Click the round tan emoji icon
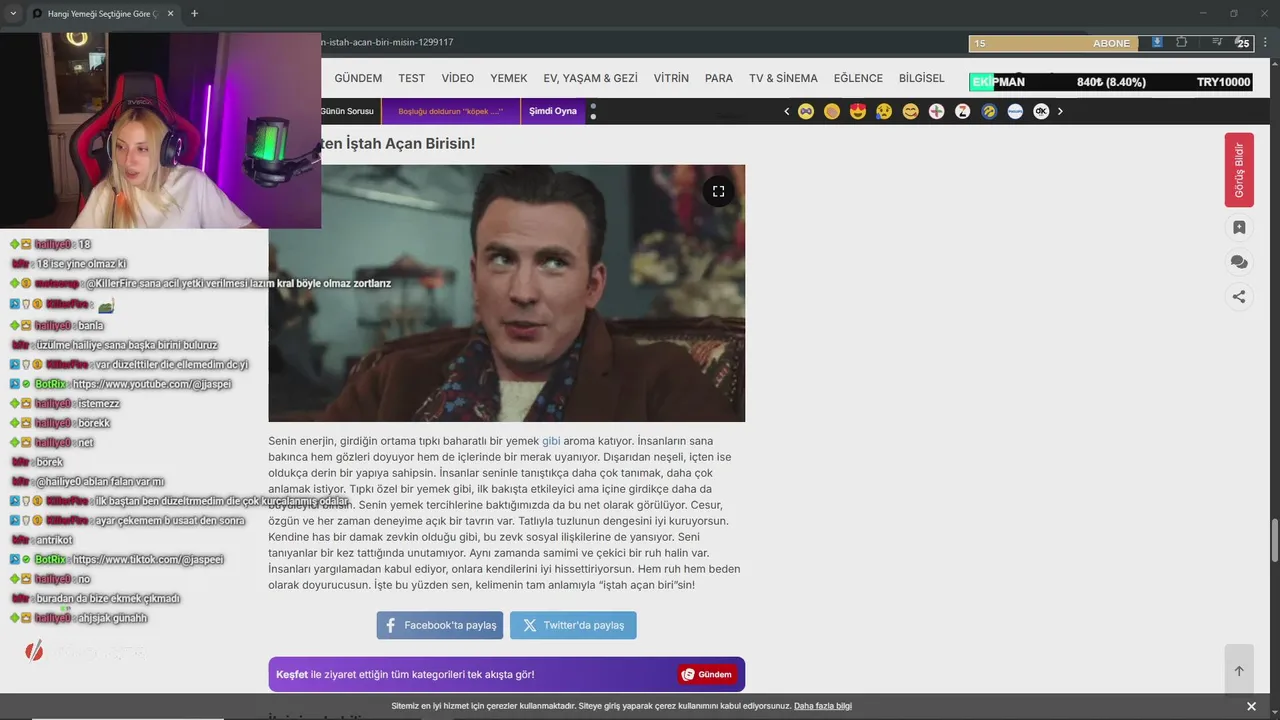The height and width of the screenshot is (720, 1280). (x=832, y=111)
